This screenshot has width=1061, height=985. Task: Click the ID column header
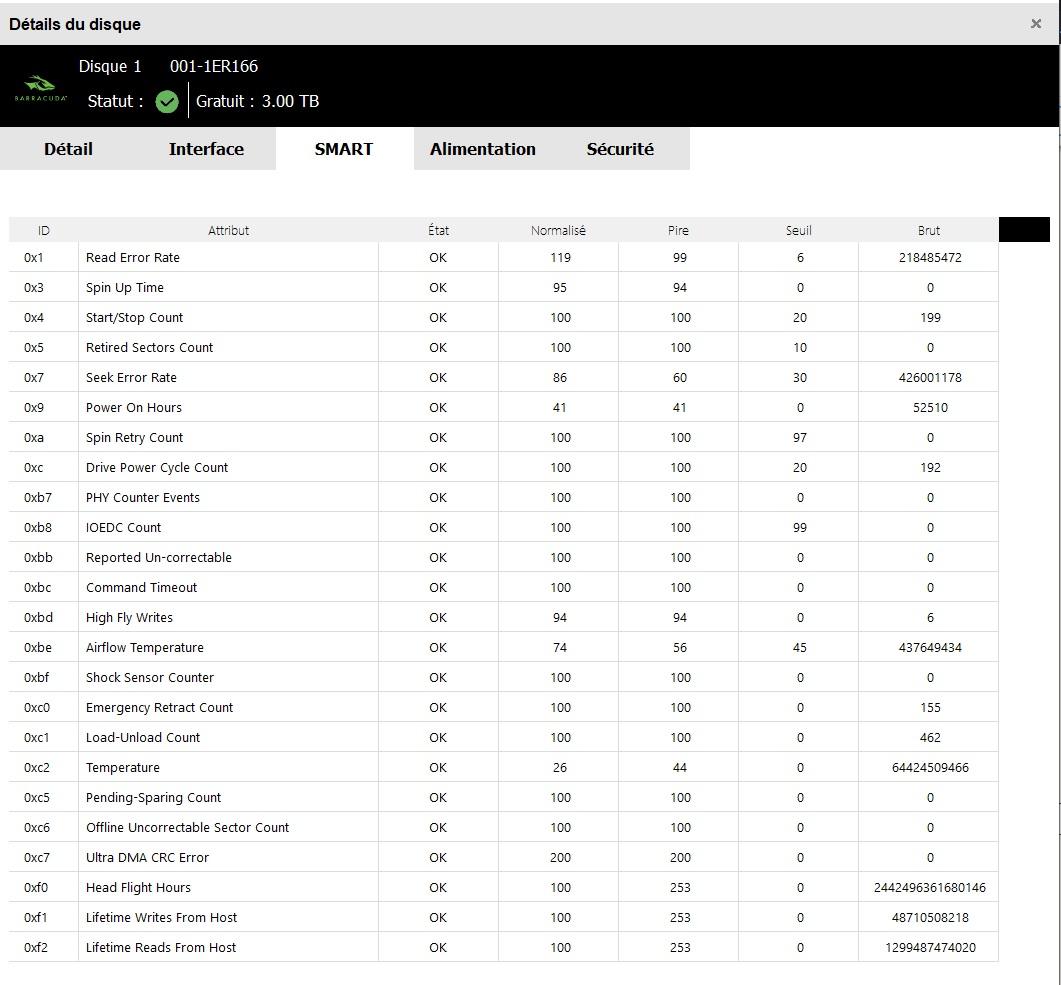click(x=44, y=231)
